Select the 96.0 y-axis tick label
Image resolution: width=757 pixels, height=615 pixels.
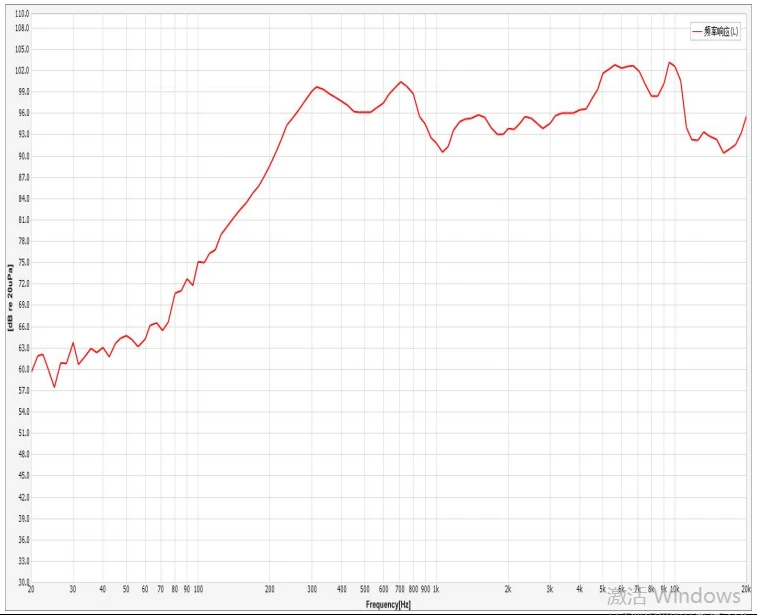coord(24,113)
